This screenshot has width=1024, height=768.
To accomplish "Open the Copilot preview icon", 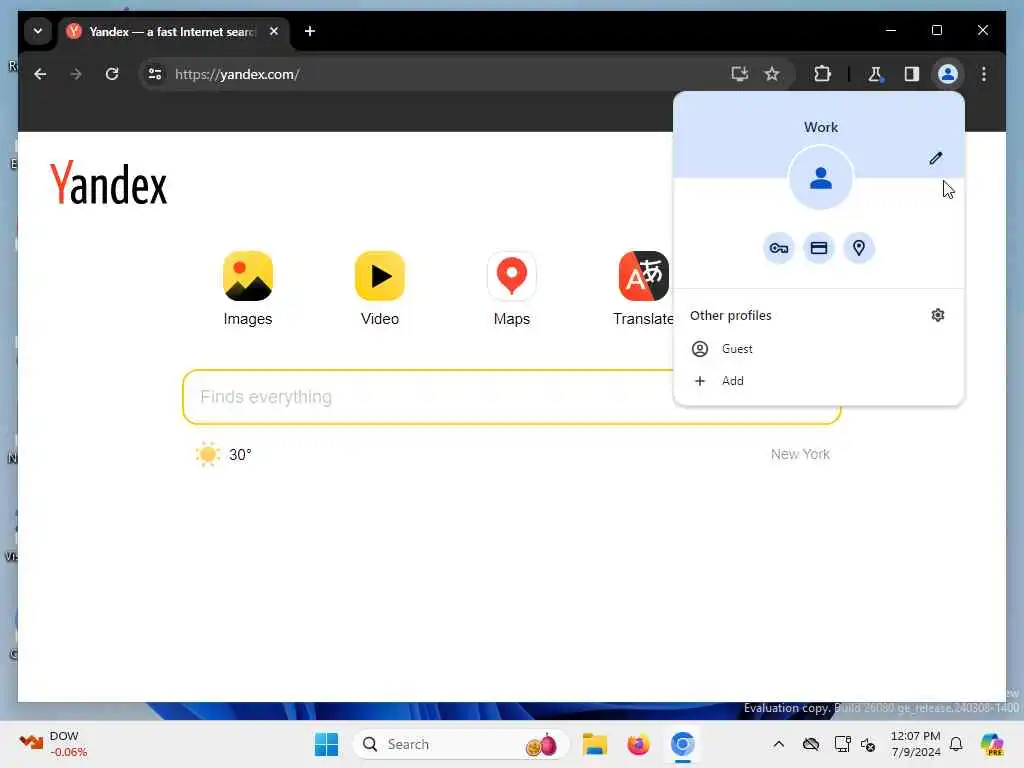I will [x=992, y=744].
